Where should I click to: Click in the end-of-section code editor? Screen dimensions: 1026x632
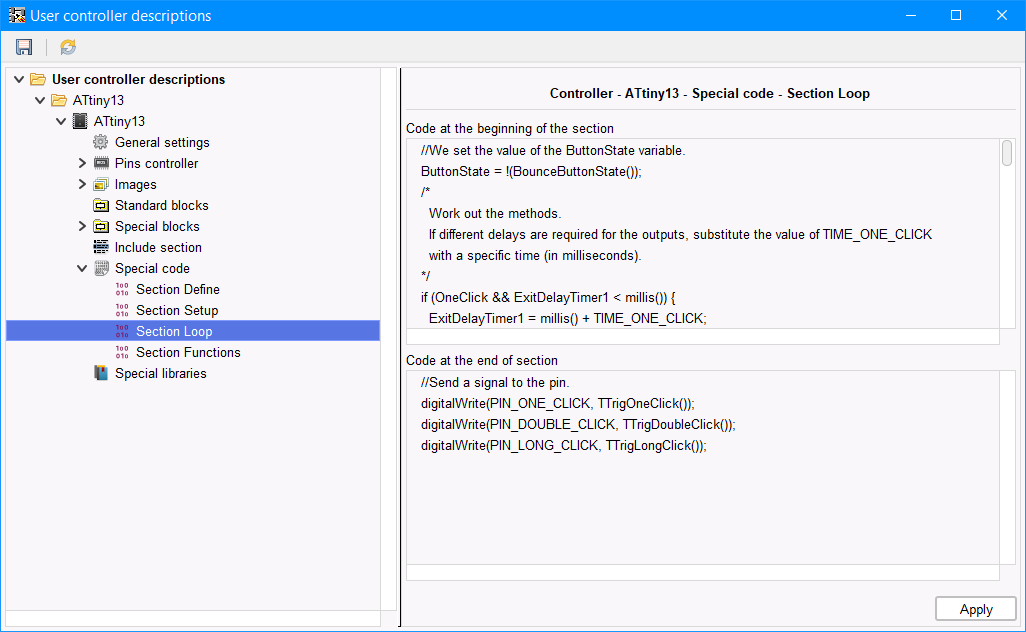click(x=703, y=468)
